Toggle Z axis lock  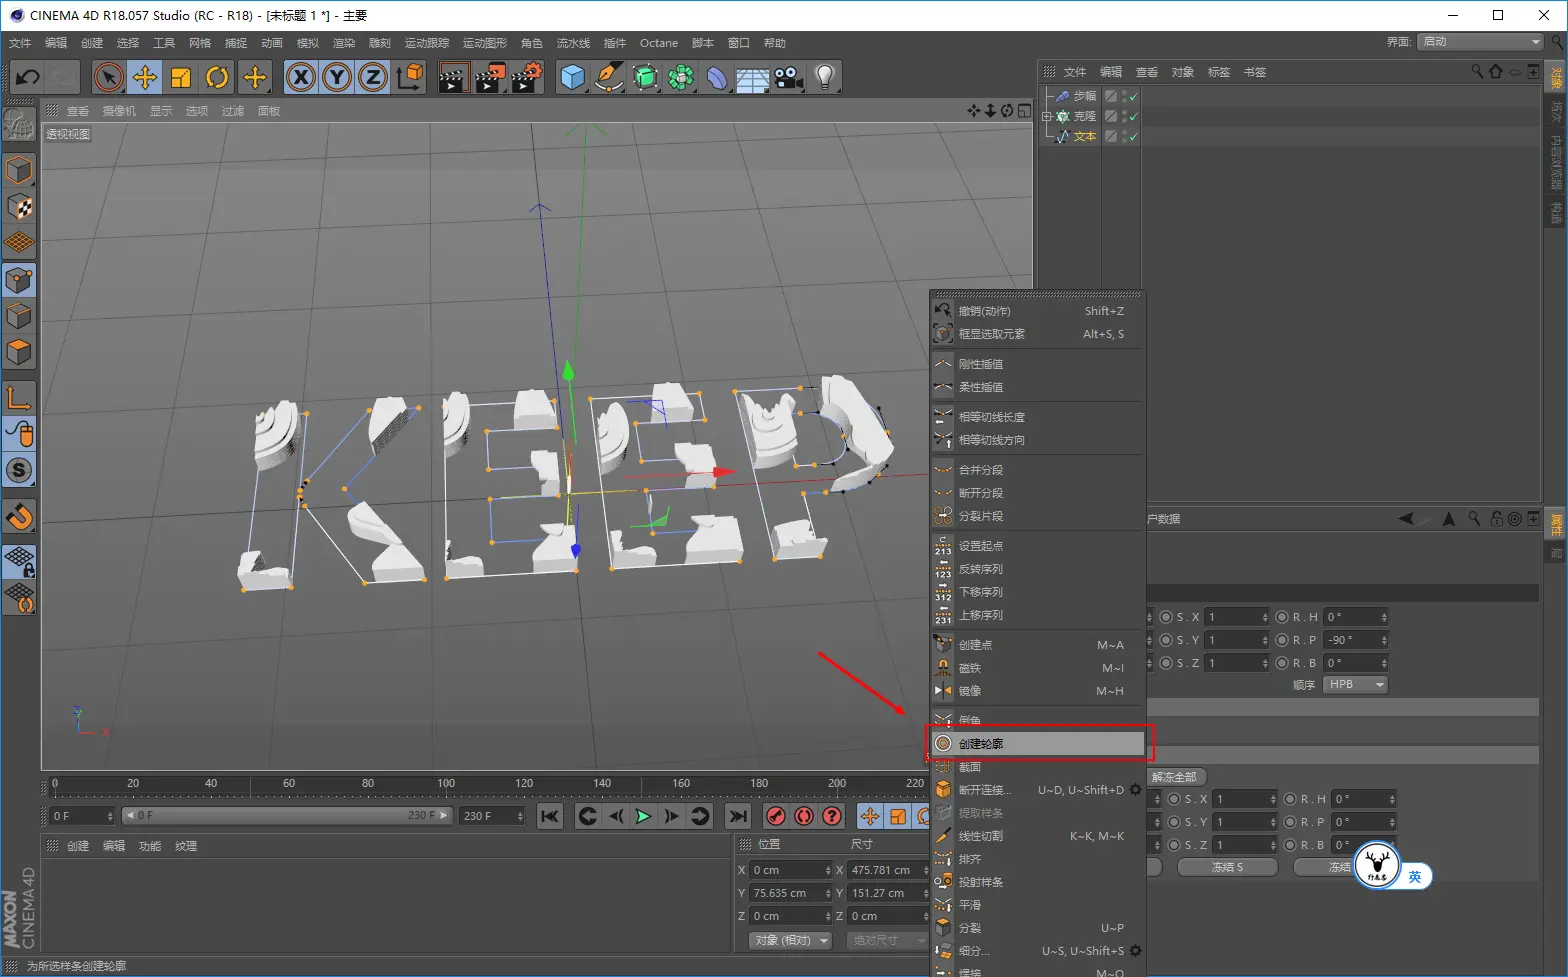(373, 77)
